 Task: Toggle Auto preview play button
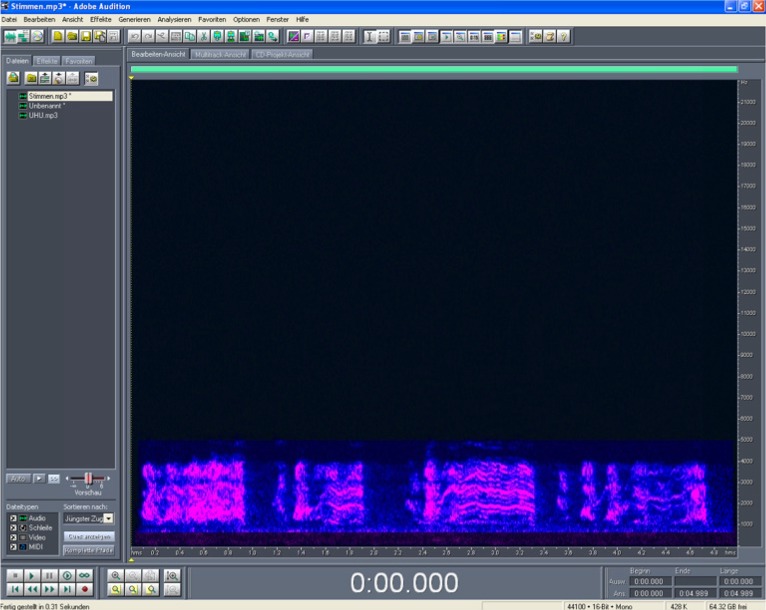18,479
